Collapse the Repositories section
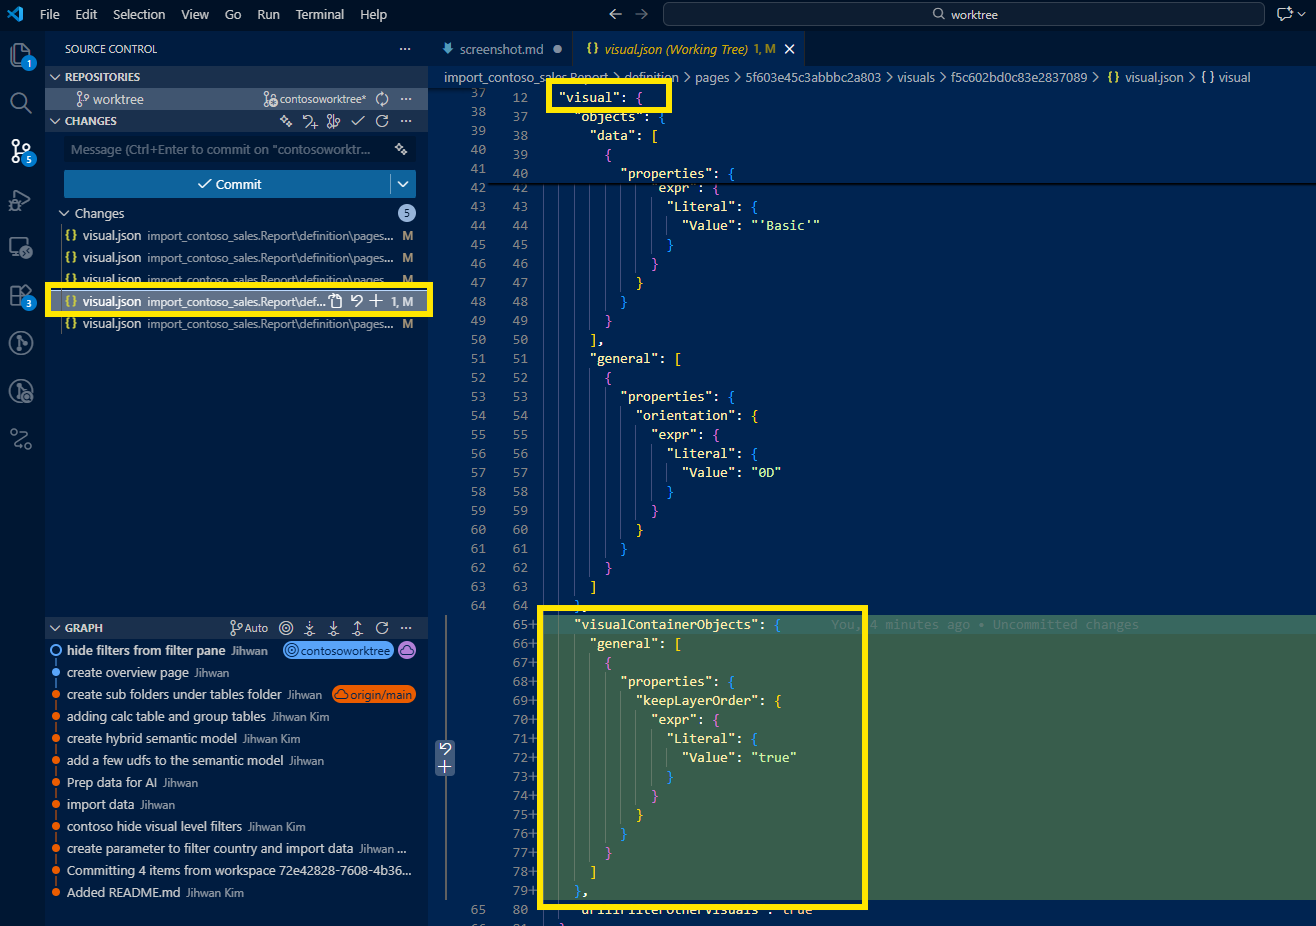Screen dimensions: 1316x926 pyautogui.click(x=55, y=77)
